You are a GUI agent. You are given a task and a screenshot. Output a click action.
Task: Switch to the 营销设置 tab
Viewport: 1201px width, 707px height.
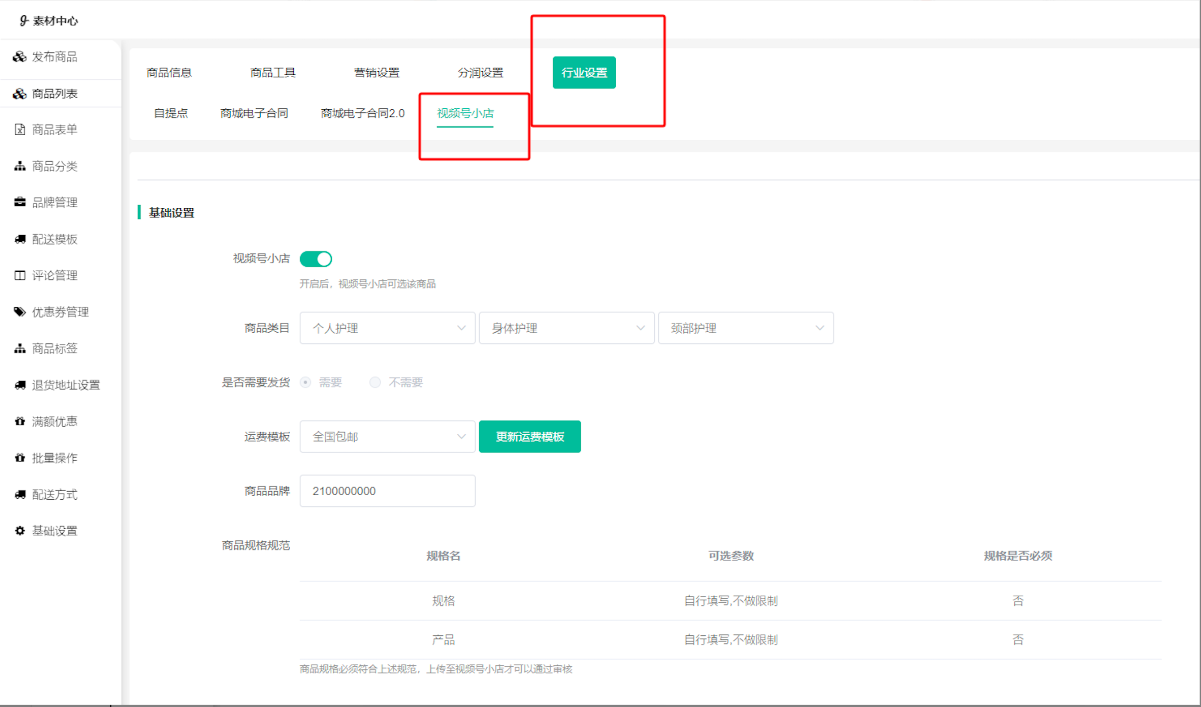coord(376,73)
